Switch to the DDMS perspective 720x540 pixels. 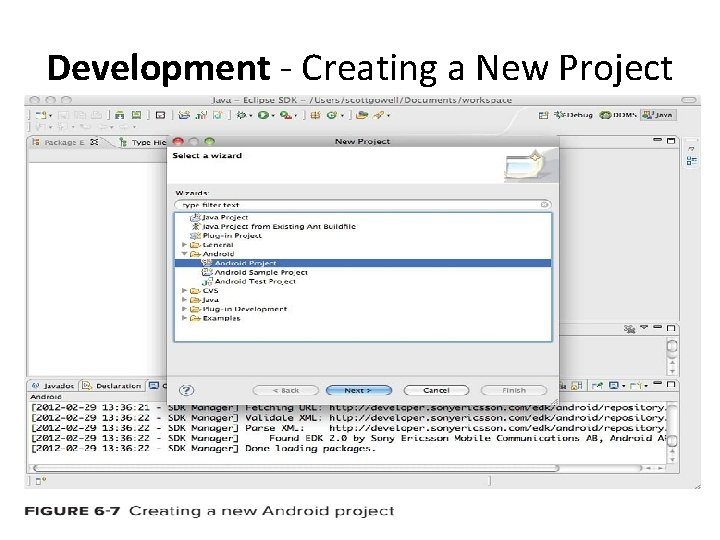point(618,115)
